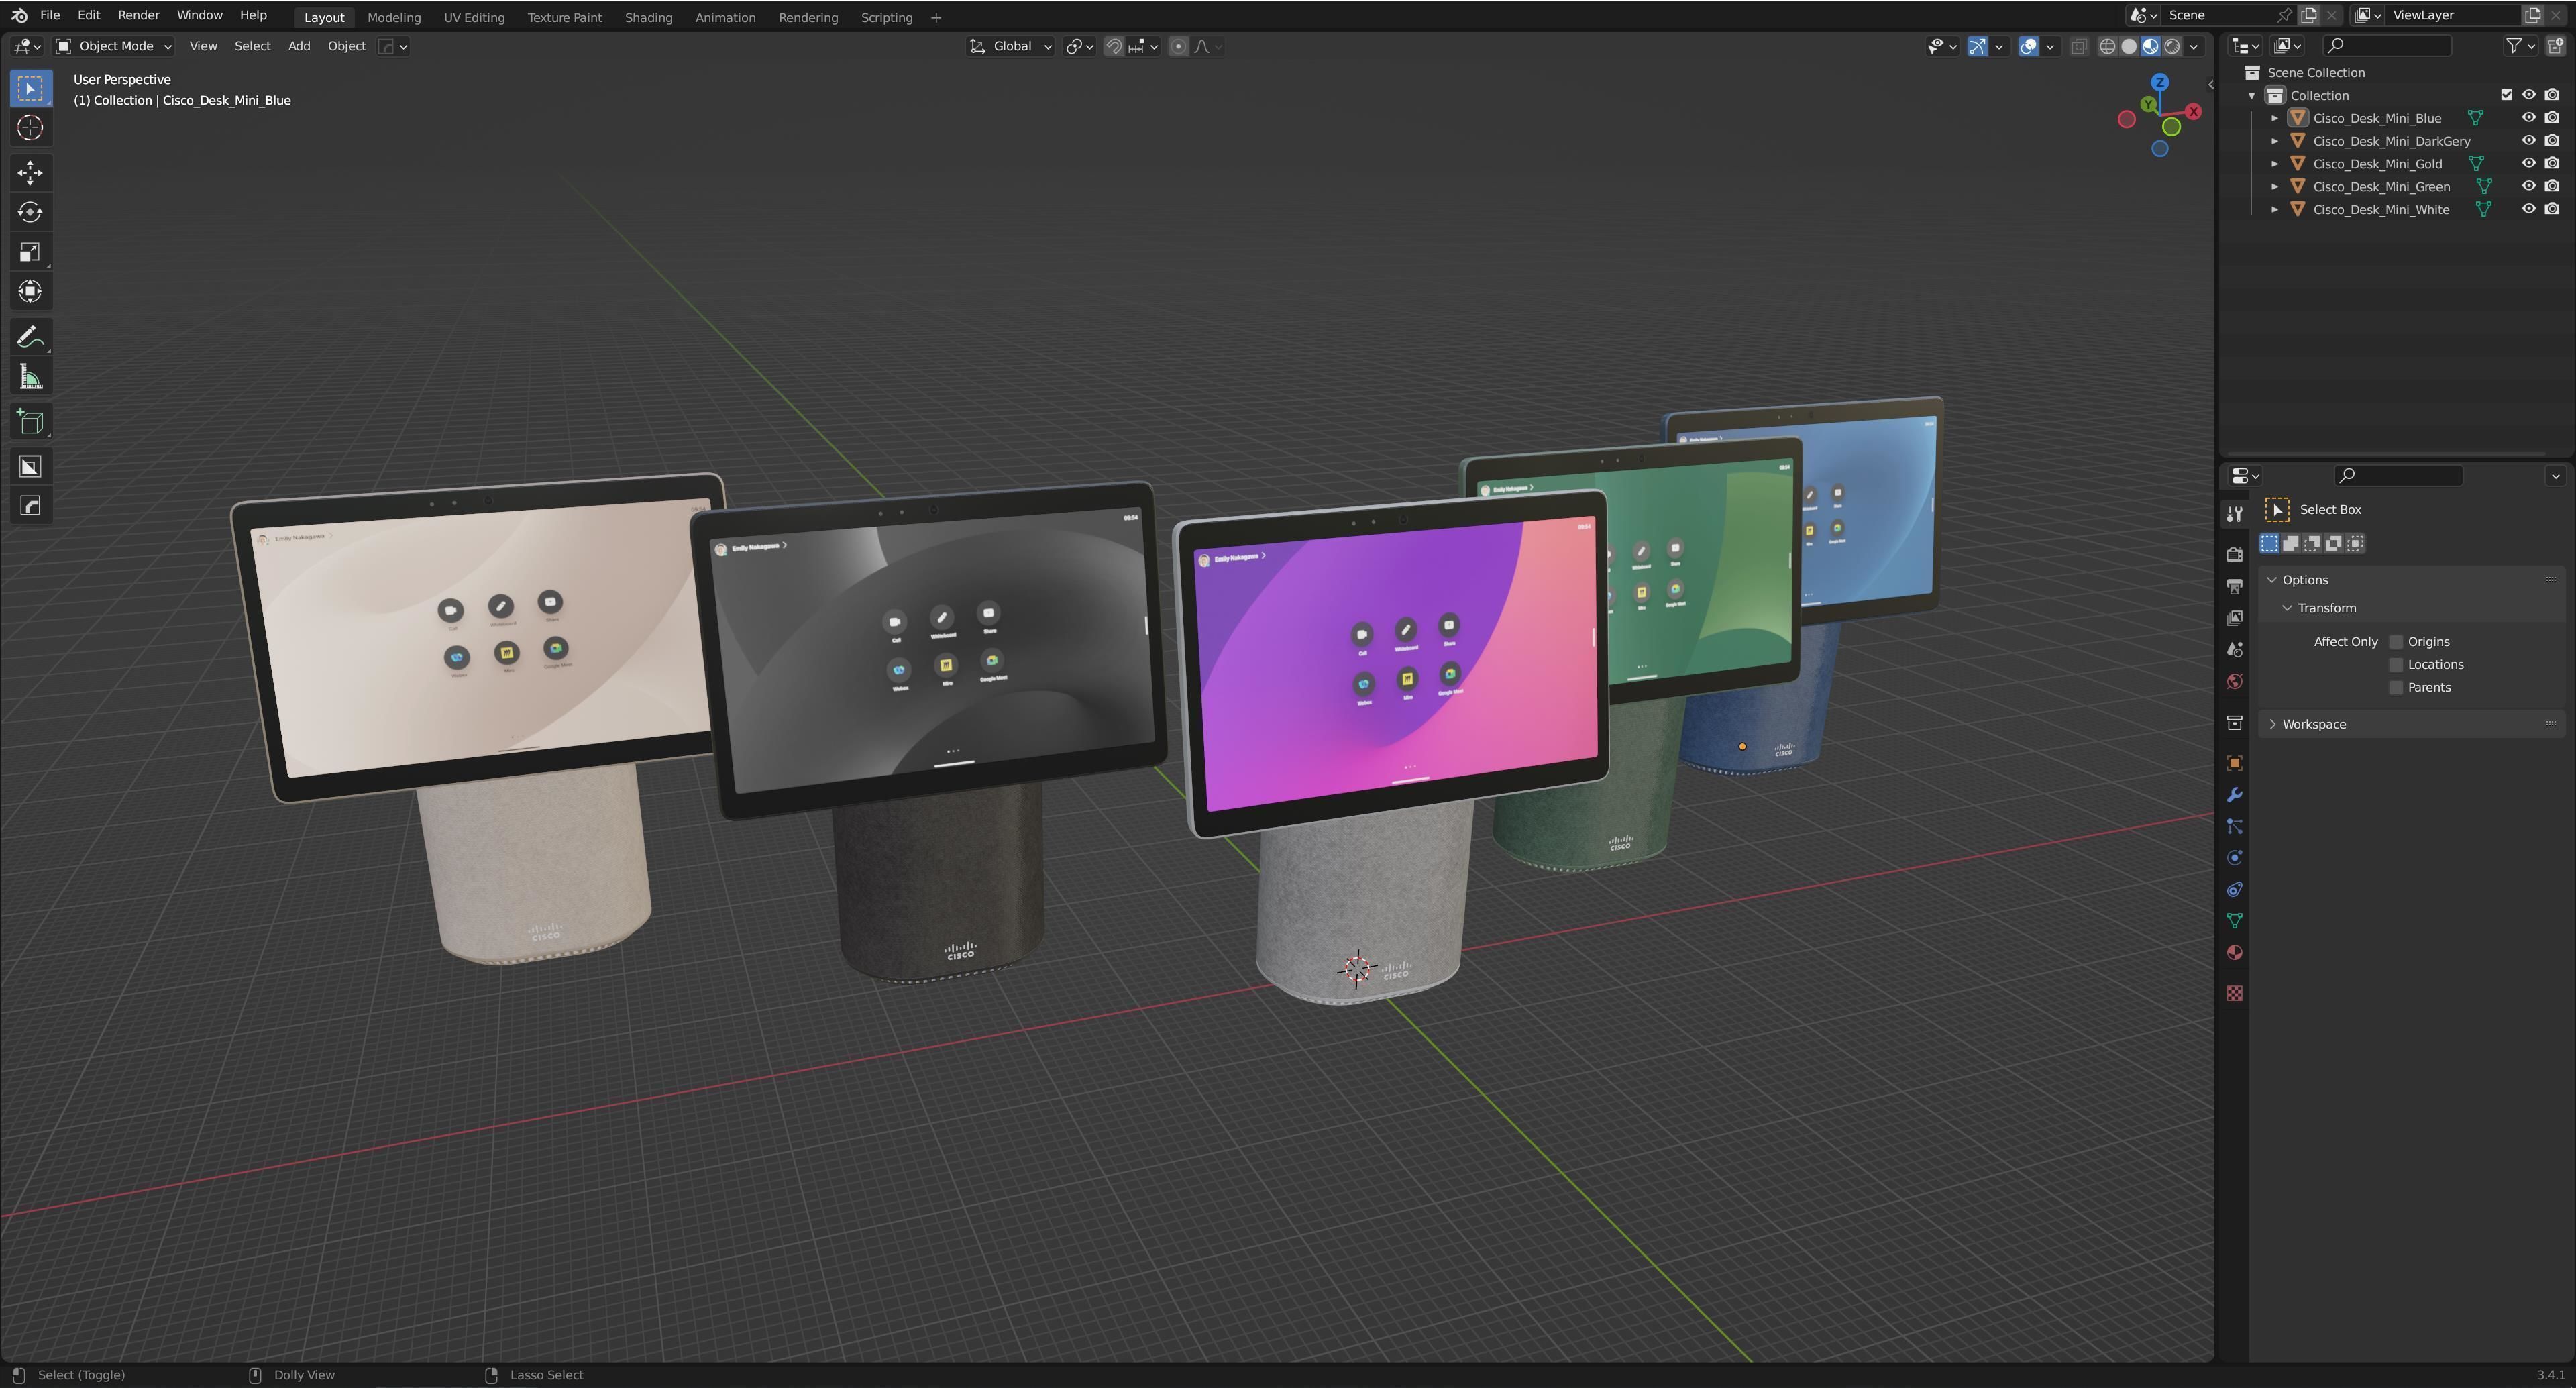Activate the Select Box tool icon

[30, 88]
